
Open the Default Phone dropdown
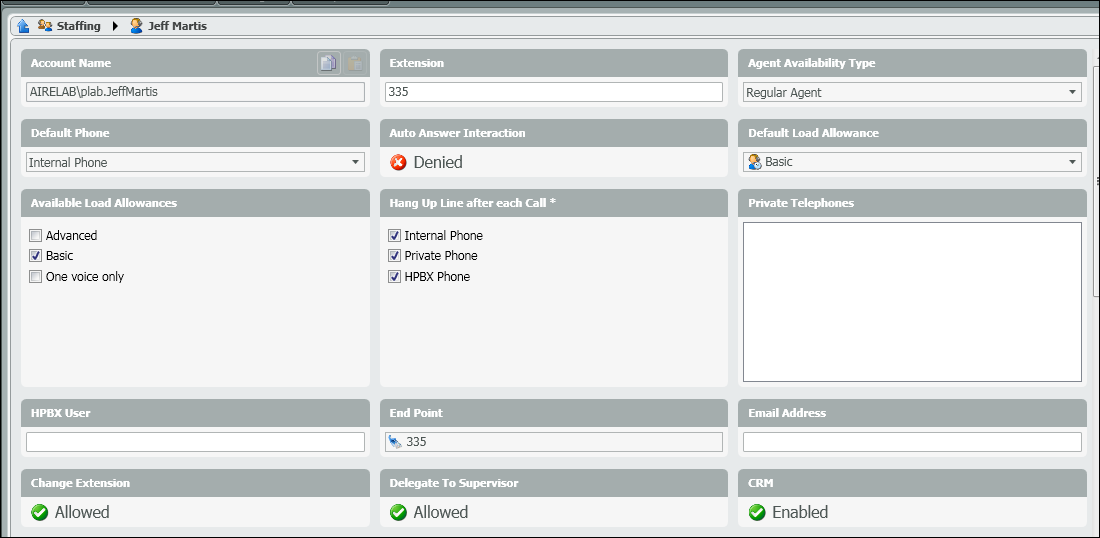pos(355,162)
